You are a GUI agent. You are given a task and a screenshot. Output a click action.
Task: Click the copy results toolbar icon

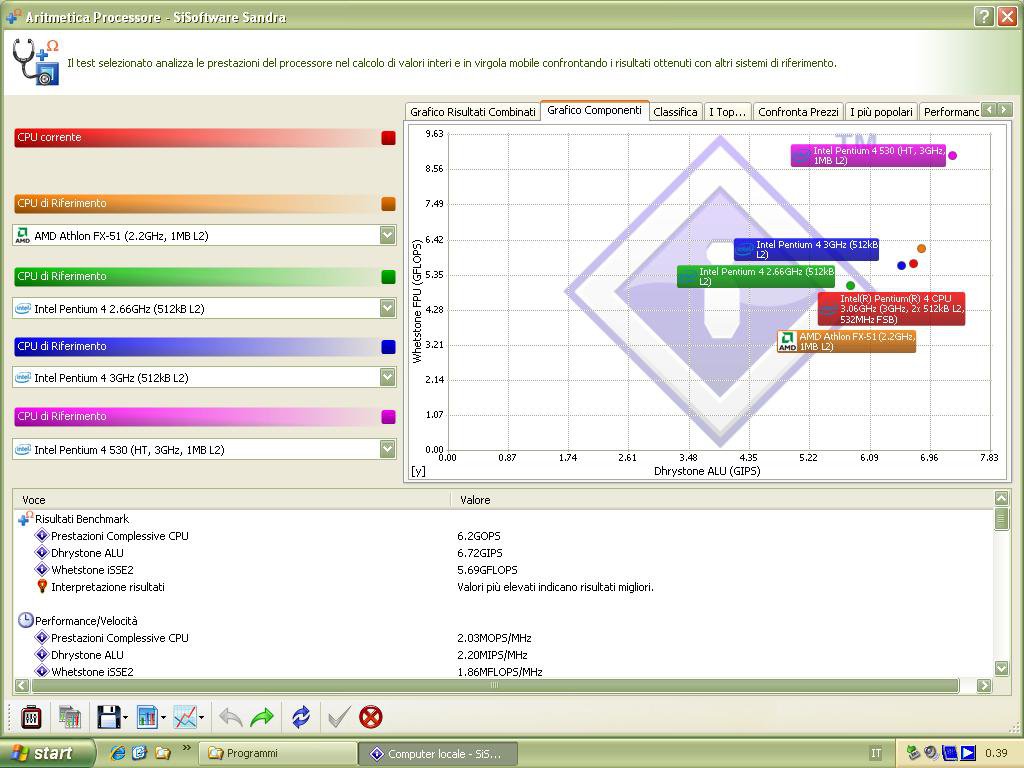point(69,717)
